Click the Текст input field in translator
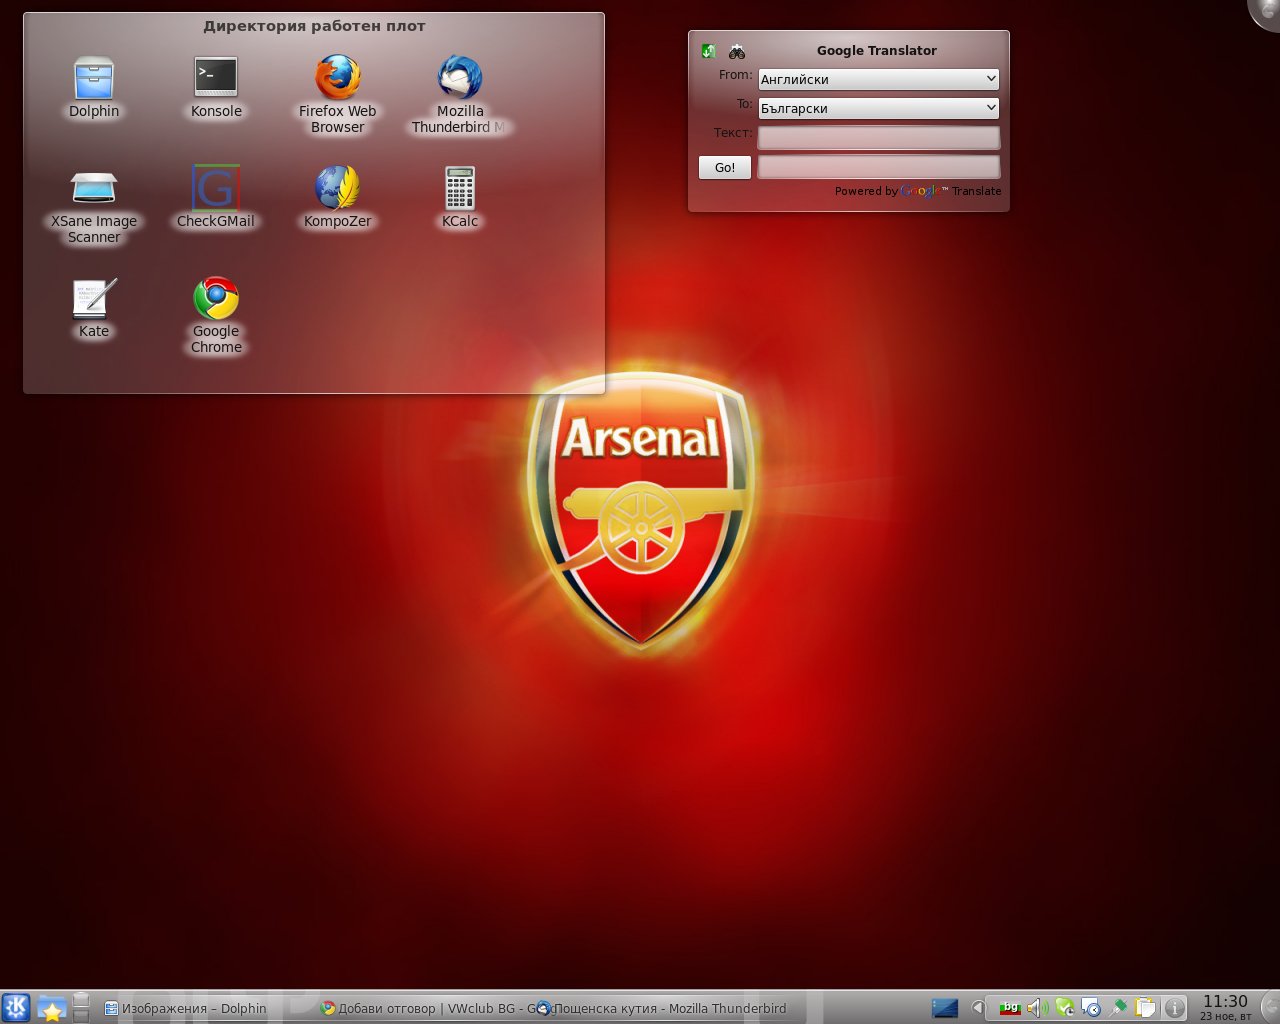The image size is (1280, 1024). tap(878, 137)
